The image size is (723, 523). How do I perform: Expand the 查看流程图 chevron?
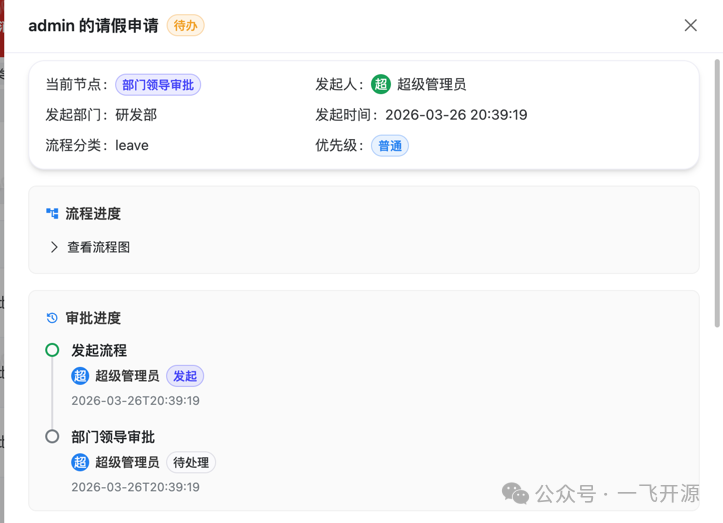coord(54,247)
